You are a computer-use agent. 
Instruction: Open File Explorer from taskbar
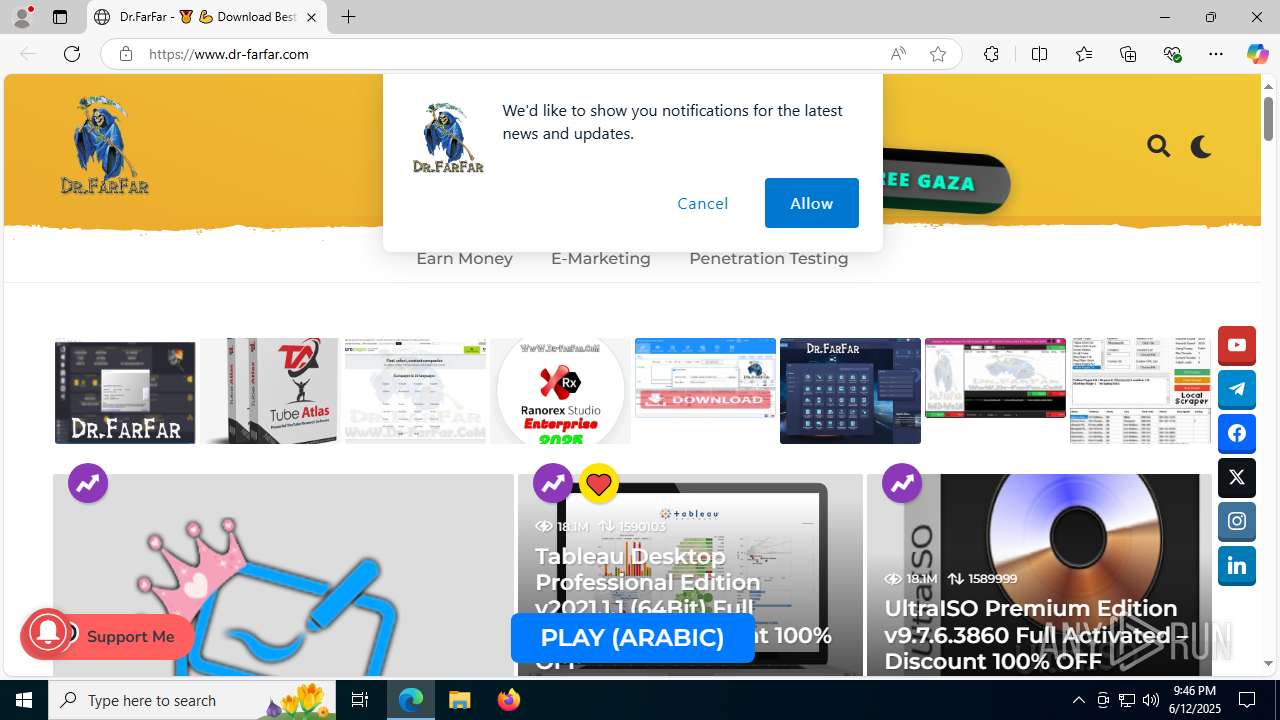459,700
